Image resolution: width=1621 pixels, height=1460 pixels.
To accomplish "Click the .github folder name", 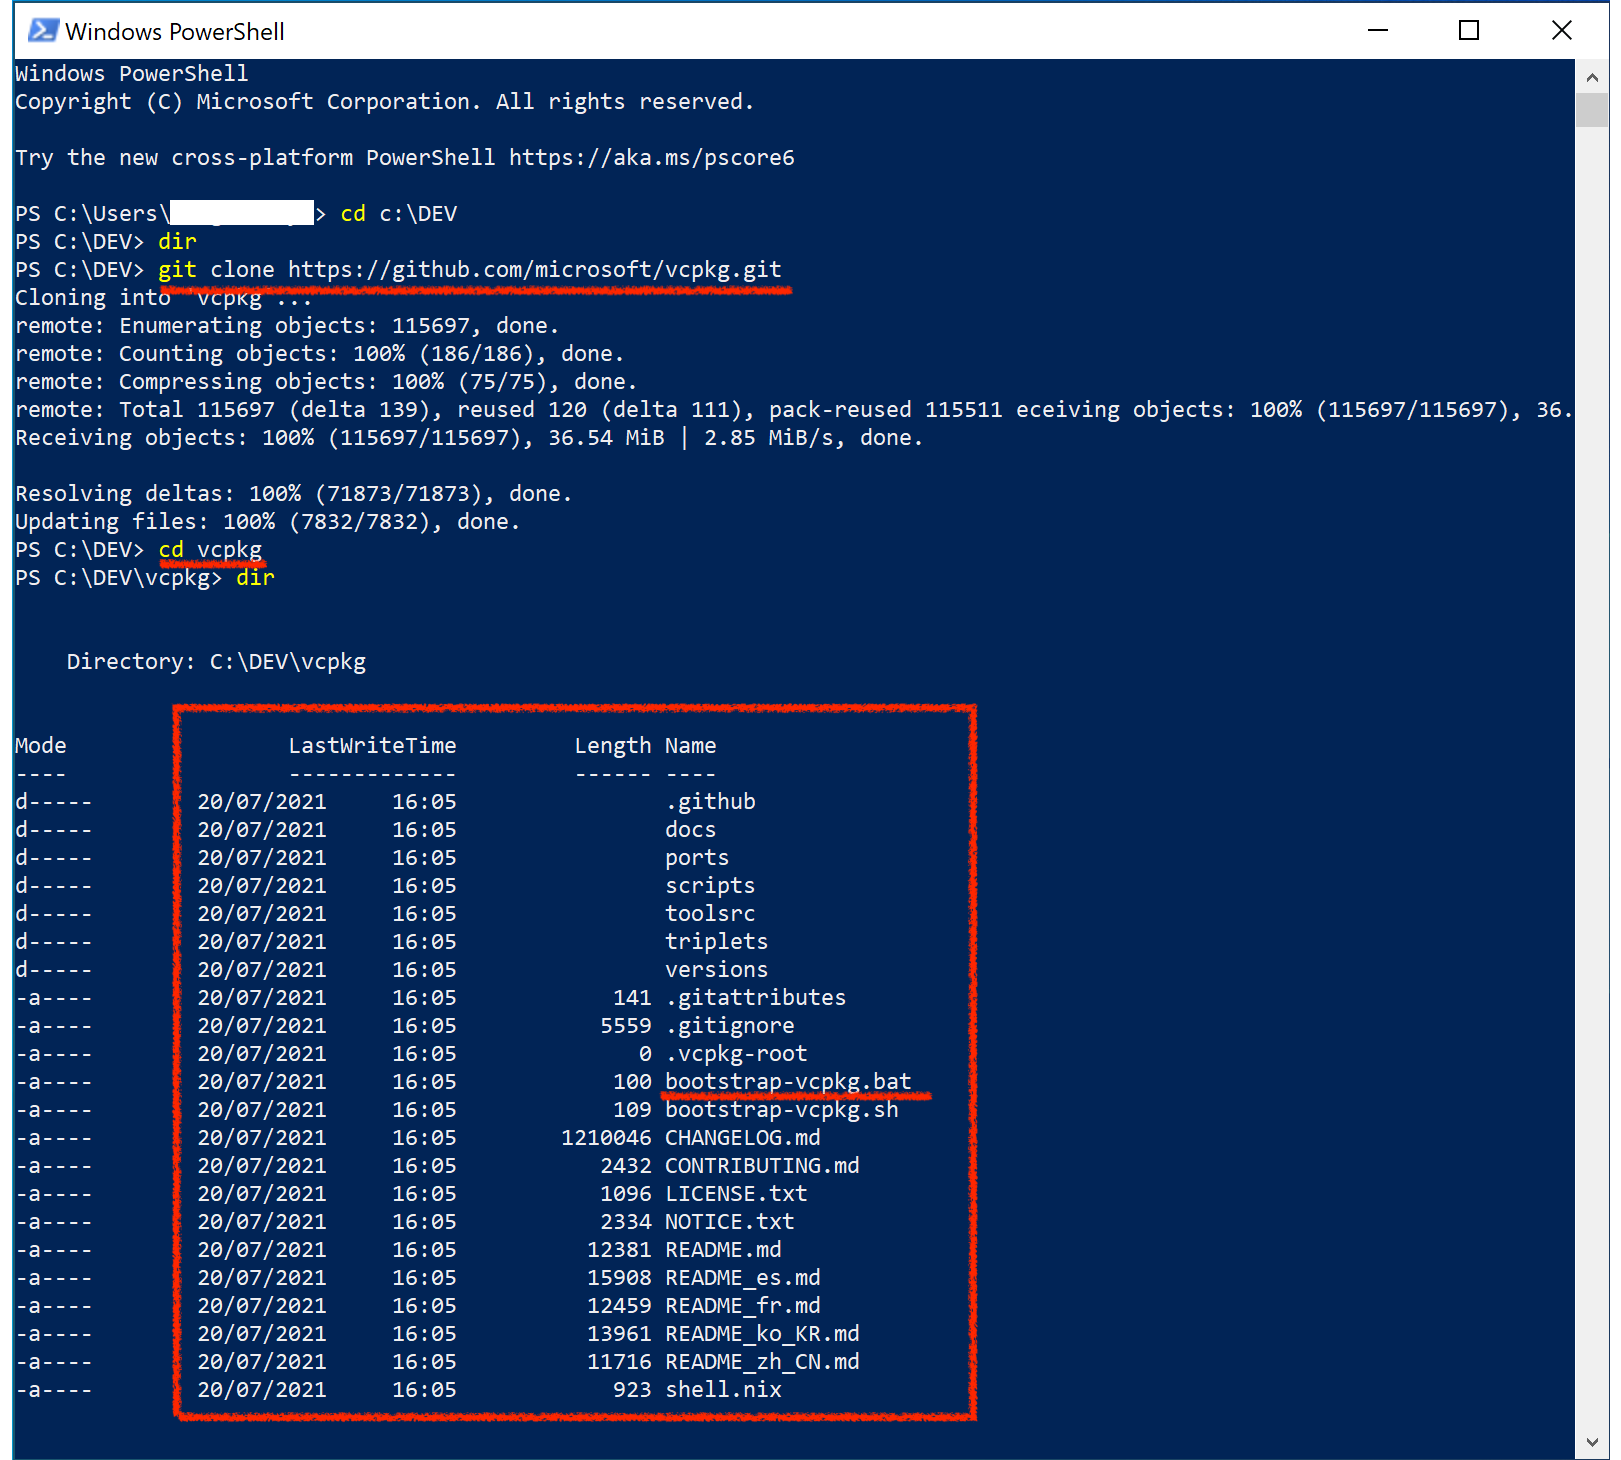I will point(710,802).
